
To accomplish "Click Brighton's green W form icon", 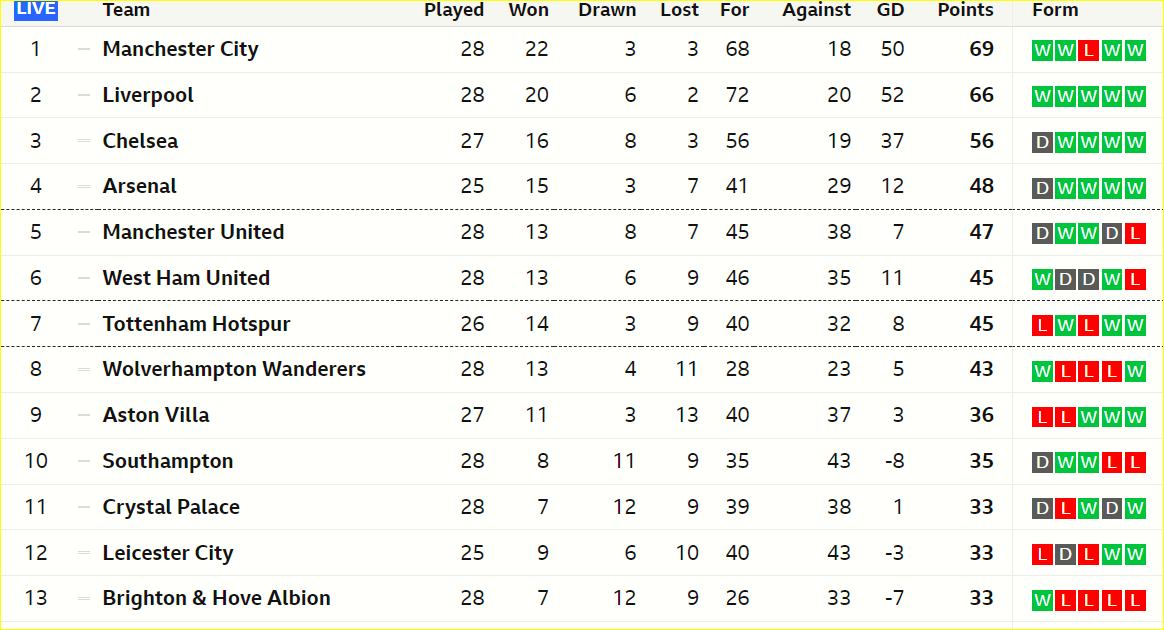I will pyautogui.click(x=1042, y=600).
